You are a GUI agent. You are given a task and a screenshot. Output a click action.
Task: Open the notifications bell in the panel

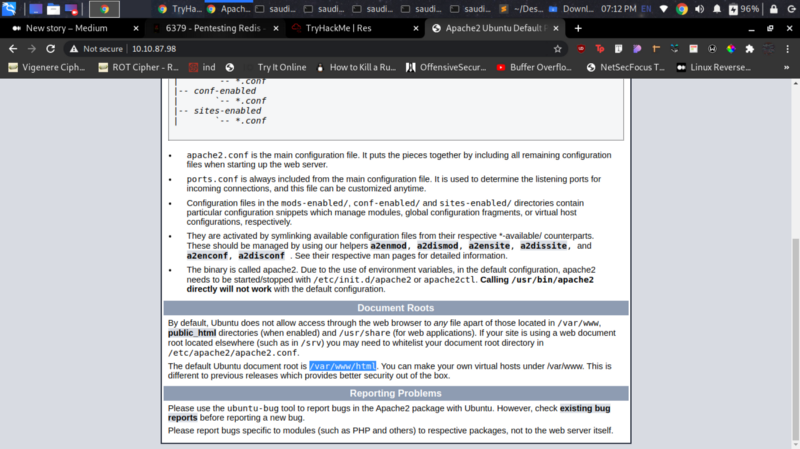(716, 9)
